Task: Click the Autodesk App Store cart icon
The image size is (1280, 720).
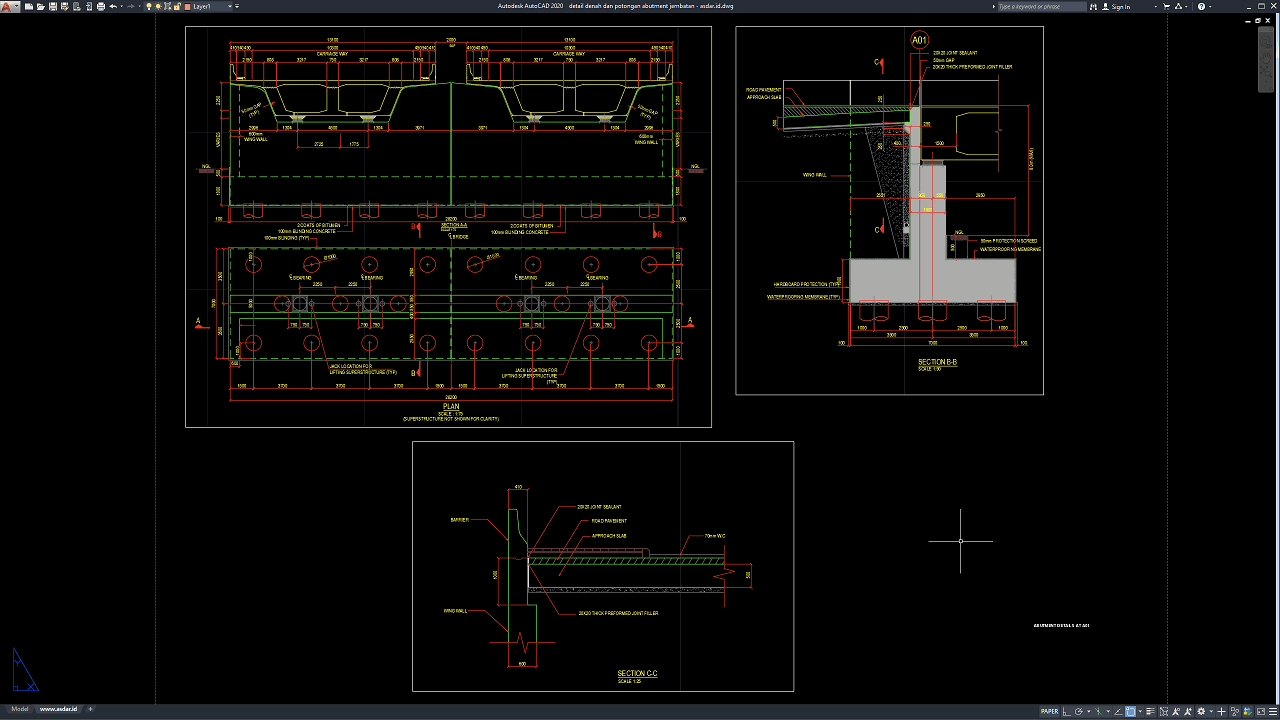Action: point(1166,6)
